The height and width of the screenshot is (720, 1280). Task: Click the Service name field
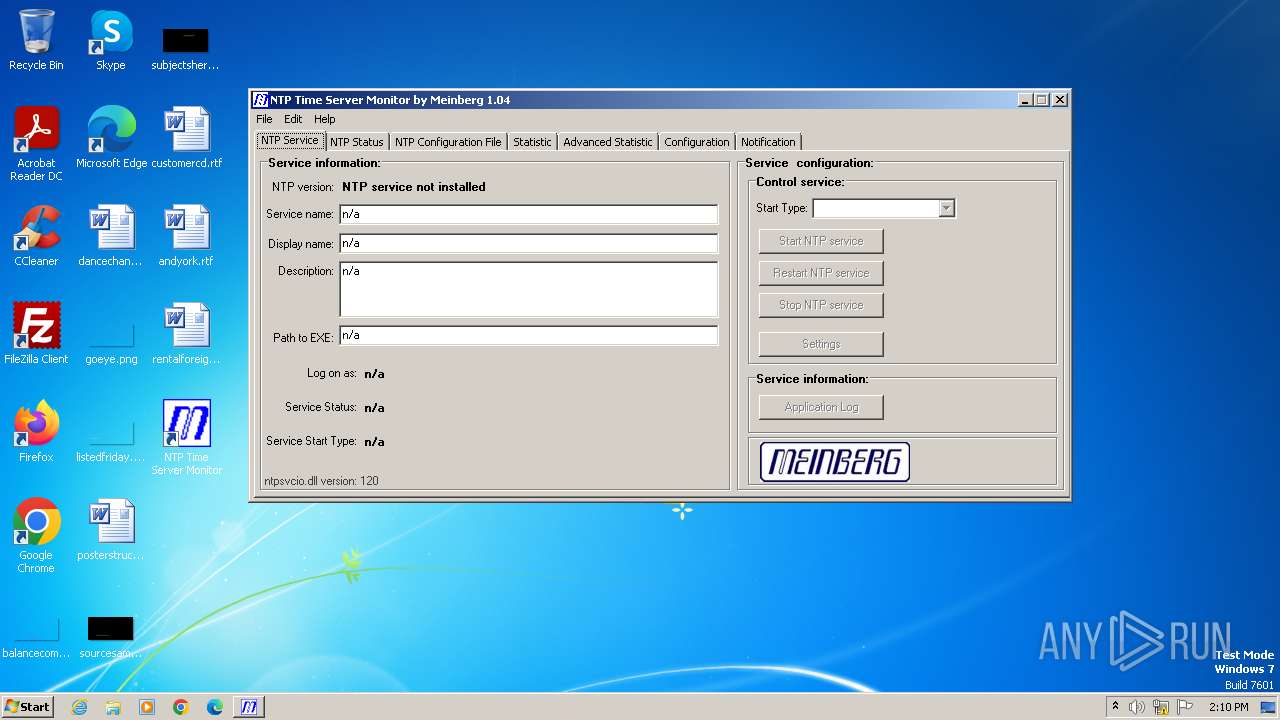pyautogui.click(x=529, y=214)
